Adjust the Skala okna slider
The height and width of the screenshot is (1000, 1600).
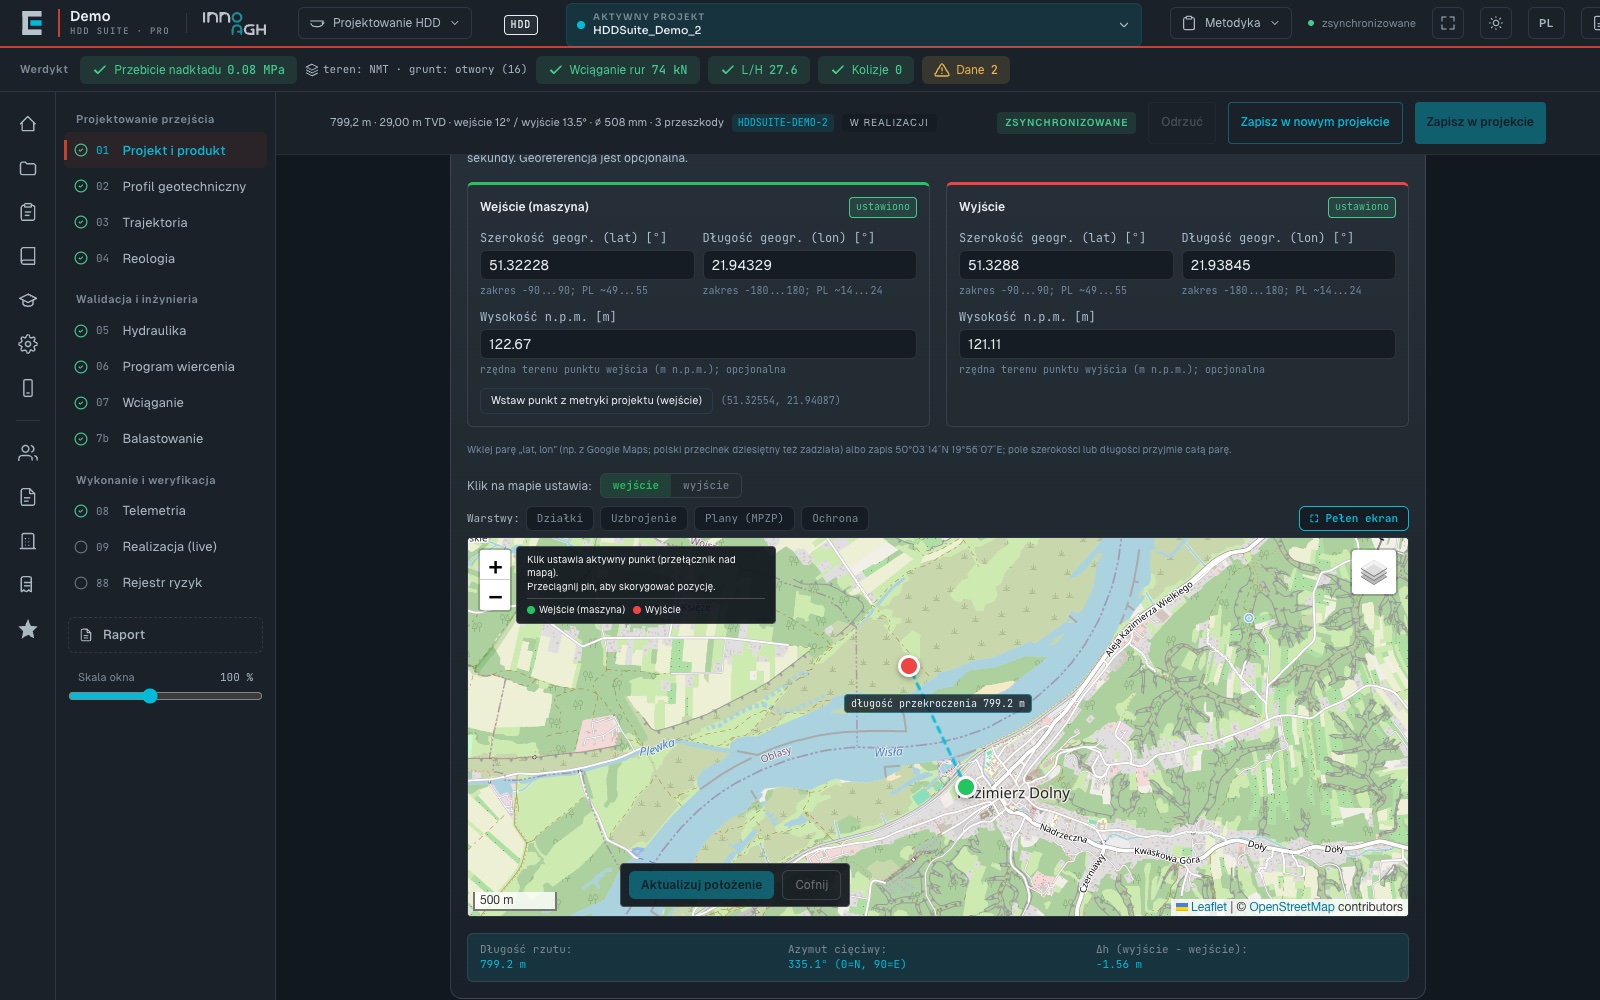click(x=166, y=696)
